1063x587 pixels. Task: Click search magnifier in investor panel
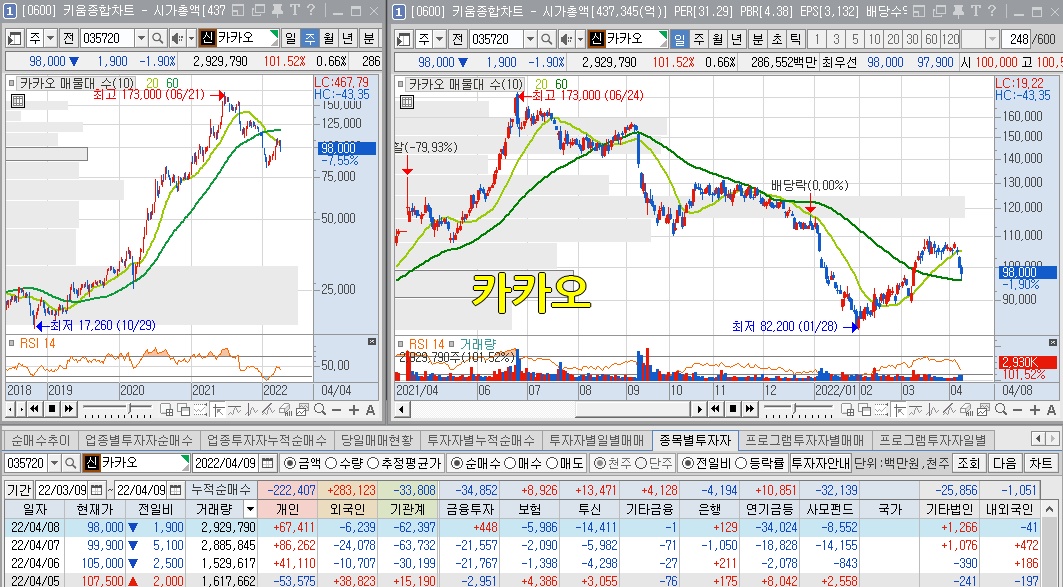coord(71,463)
